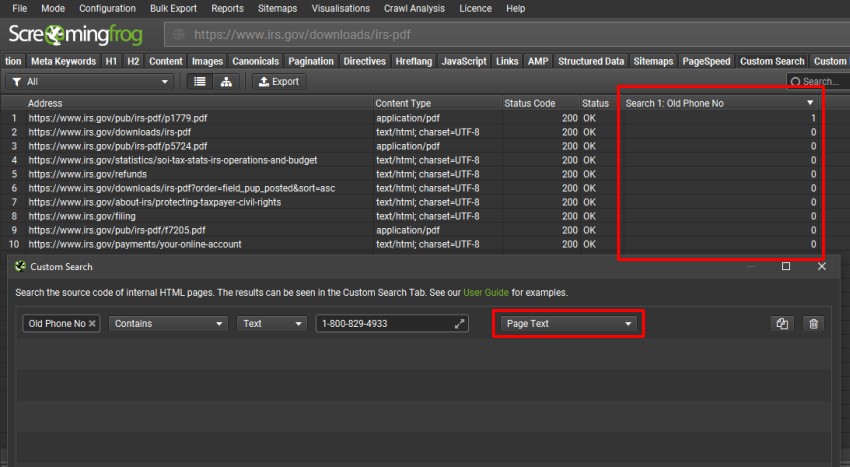Click the magnifier icon in Search box
This screenshot has width=850, height=467.
tap(795, 82)
